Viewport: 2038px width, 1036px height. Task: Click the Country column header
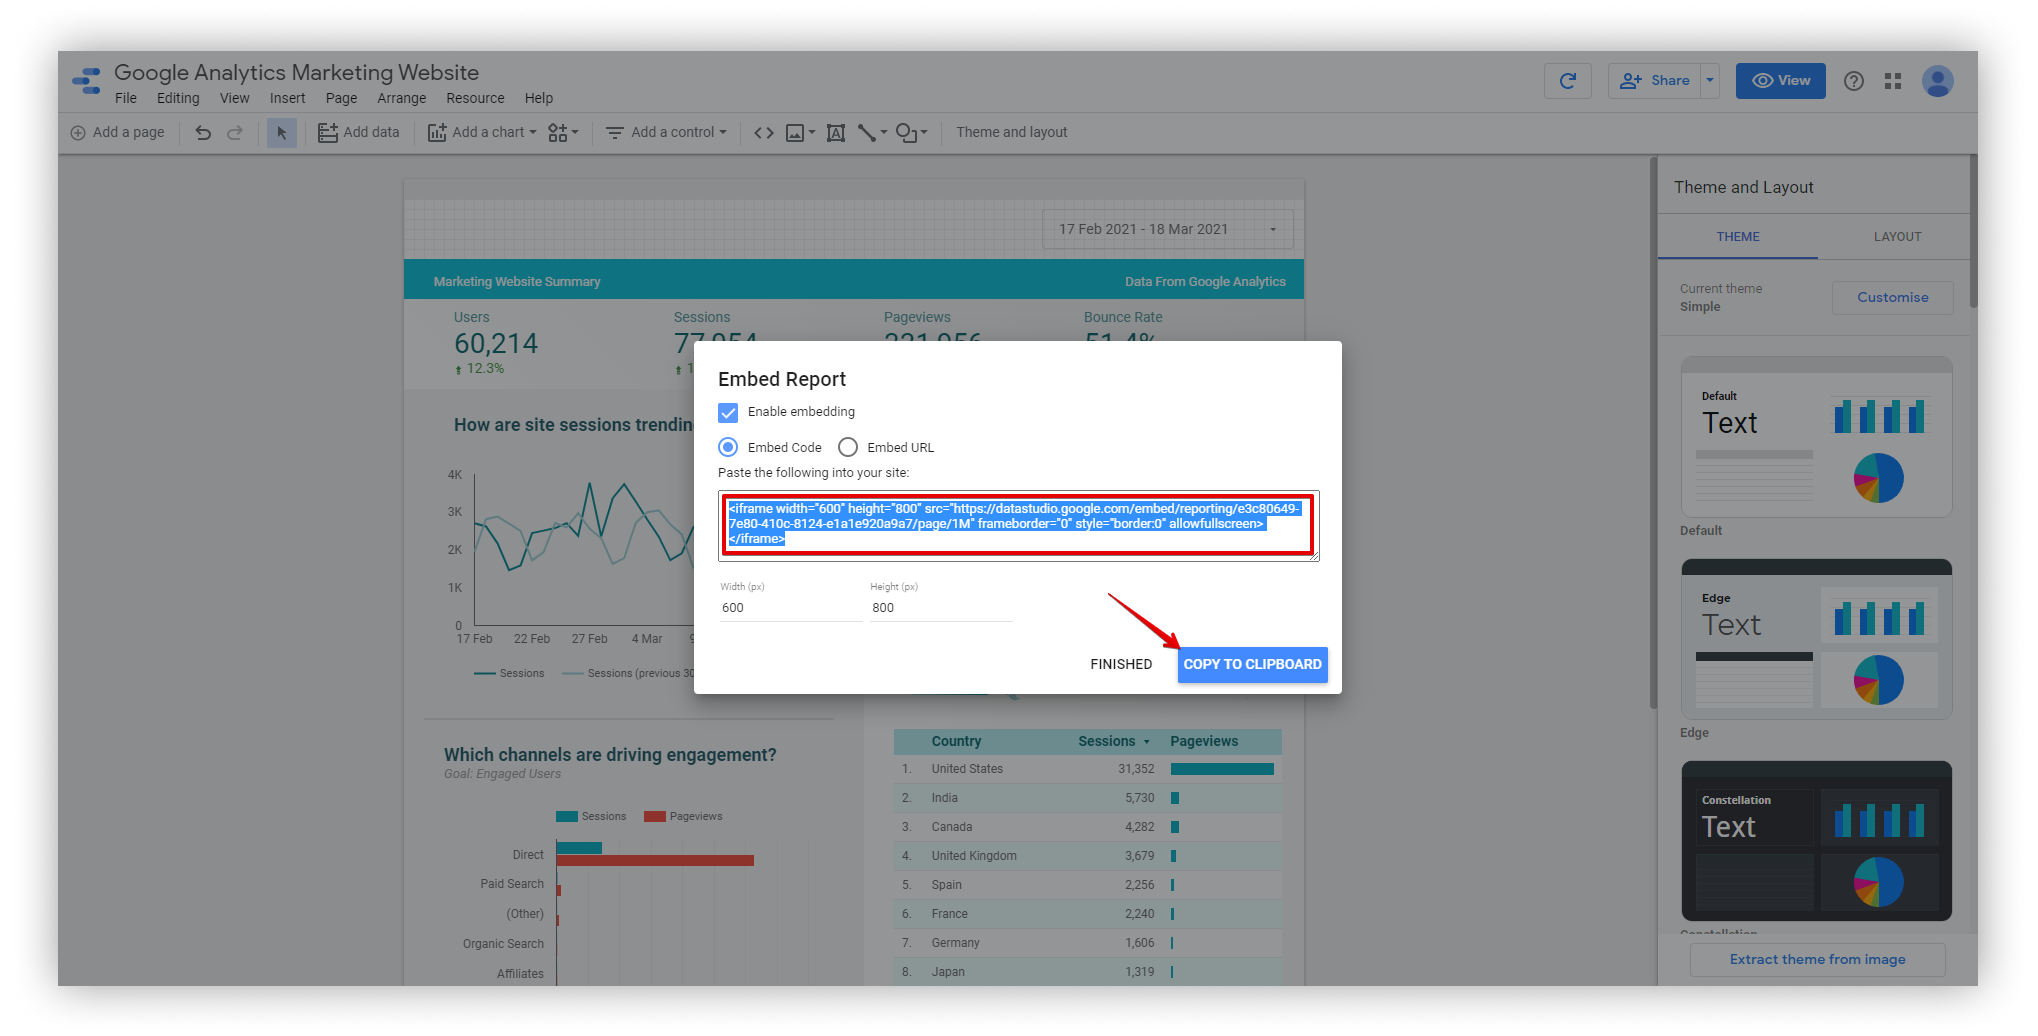coord(956,742)
